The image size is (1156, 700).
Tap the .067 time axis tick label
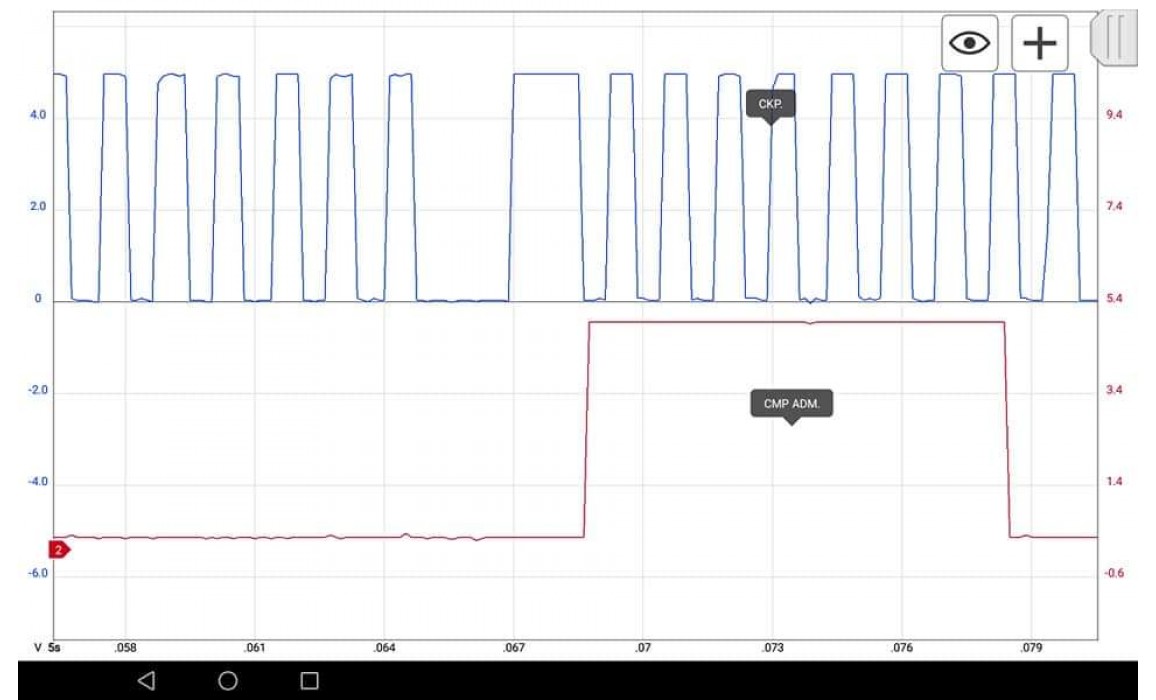coord(514,648)
